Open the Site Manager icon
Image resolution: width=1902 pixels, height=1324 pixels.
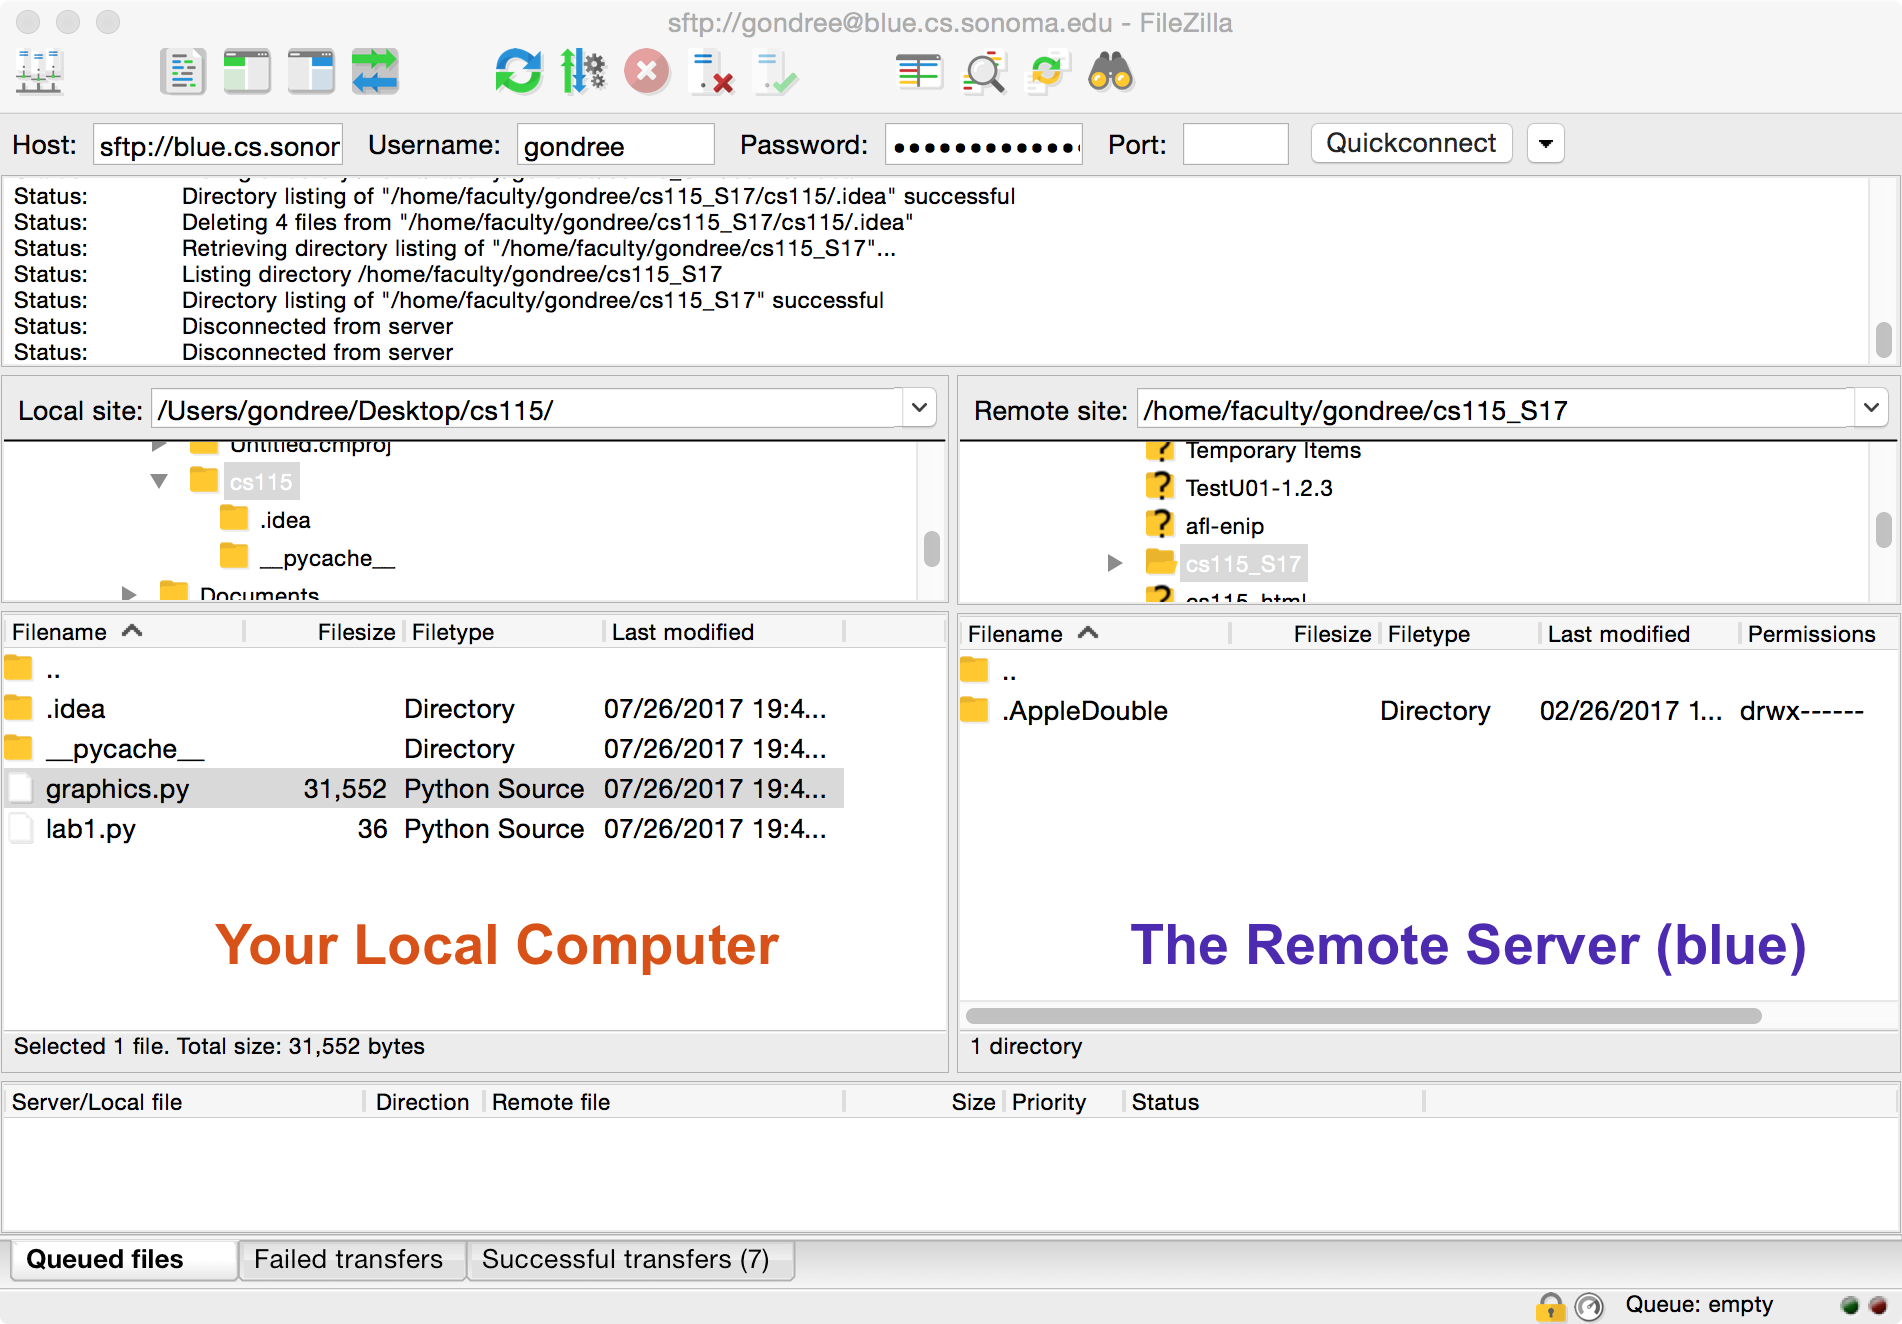[x=39, y=72]
